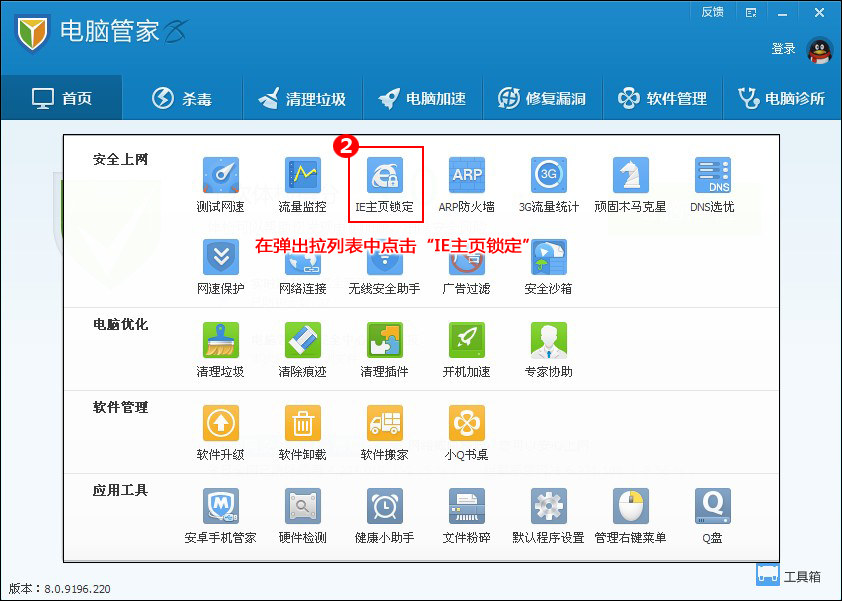Launch 无线安全助手 wireless assistant
This screenshot has height=601, width=842.
(x=385, y=267)
